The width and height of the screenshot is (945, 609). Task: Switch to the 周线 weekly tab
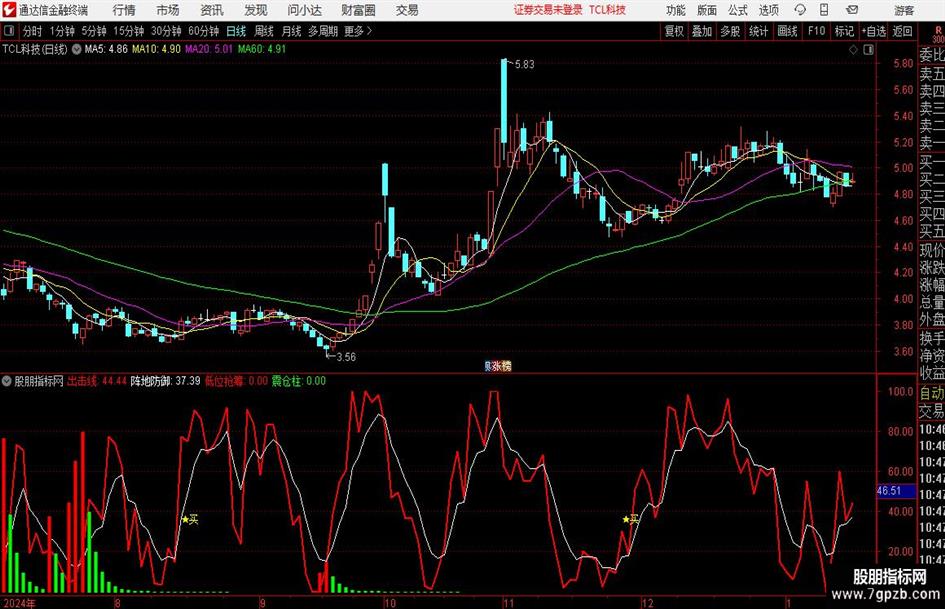point(264,31)
